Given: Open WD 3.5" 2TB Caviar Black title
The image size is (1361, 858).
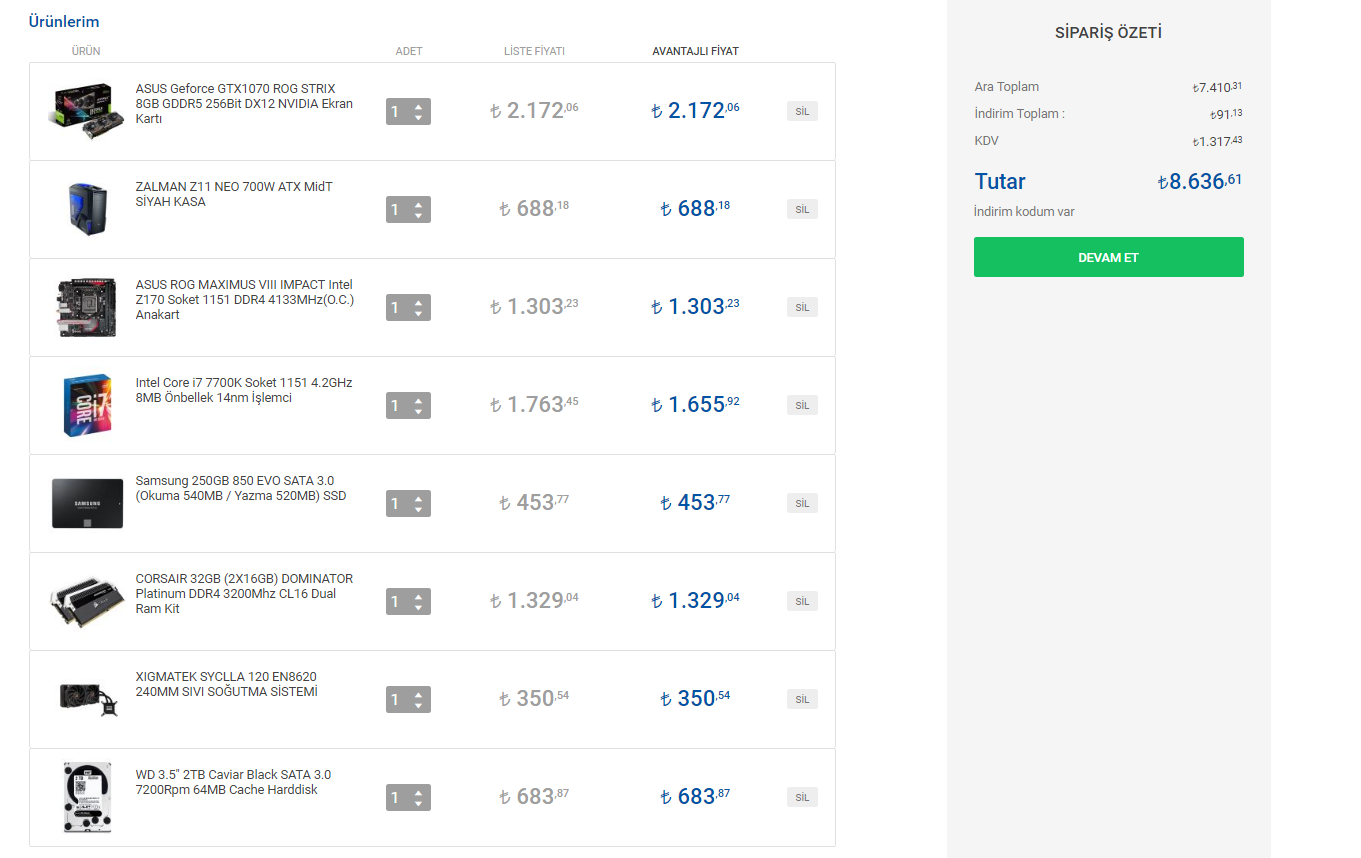Looking at the screenshot, I should pyautogui.click(x=233, y=782).
